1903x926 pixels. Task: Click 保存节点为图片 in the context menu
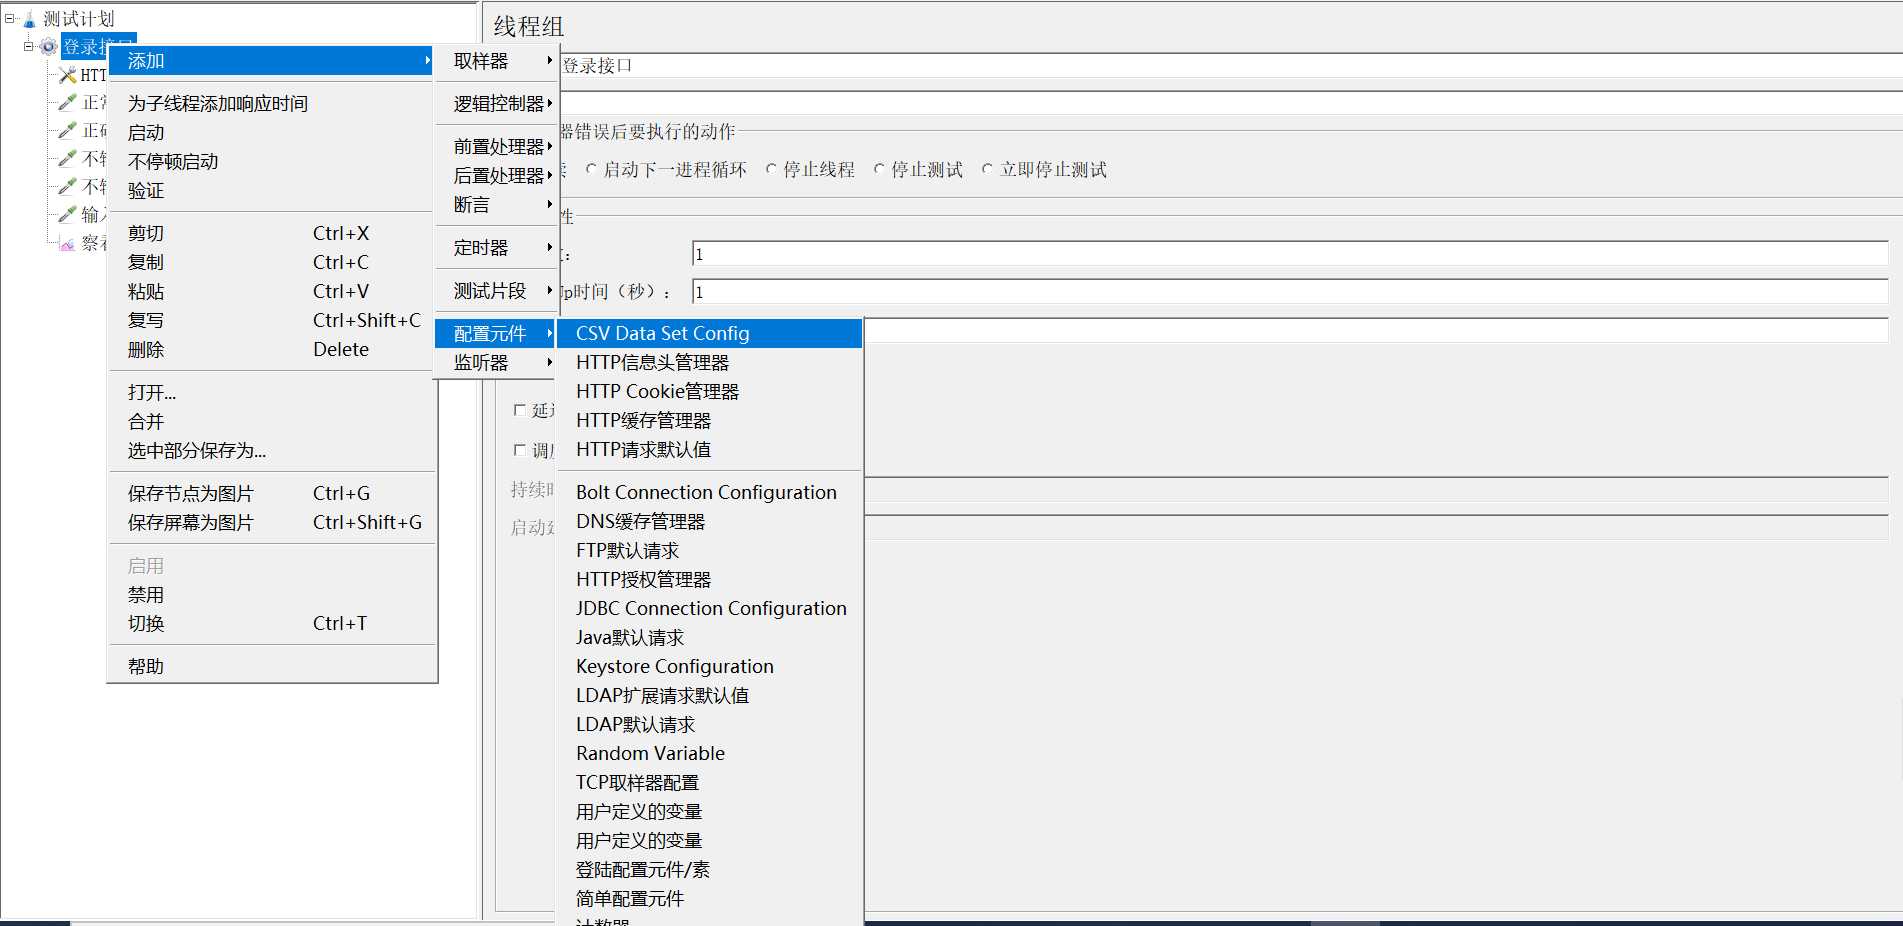pos(271,493)
